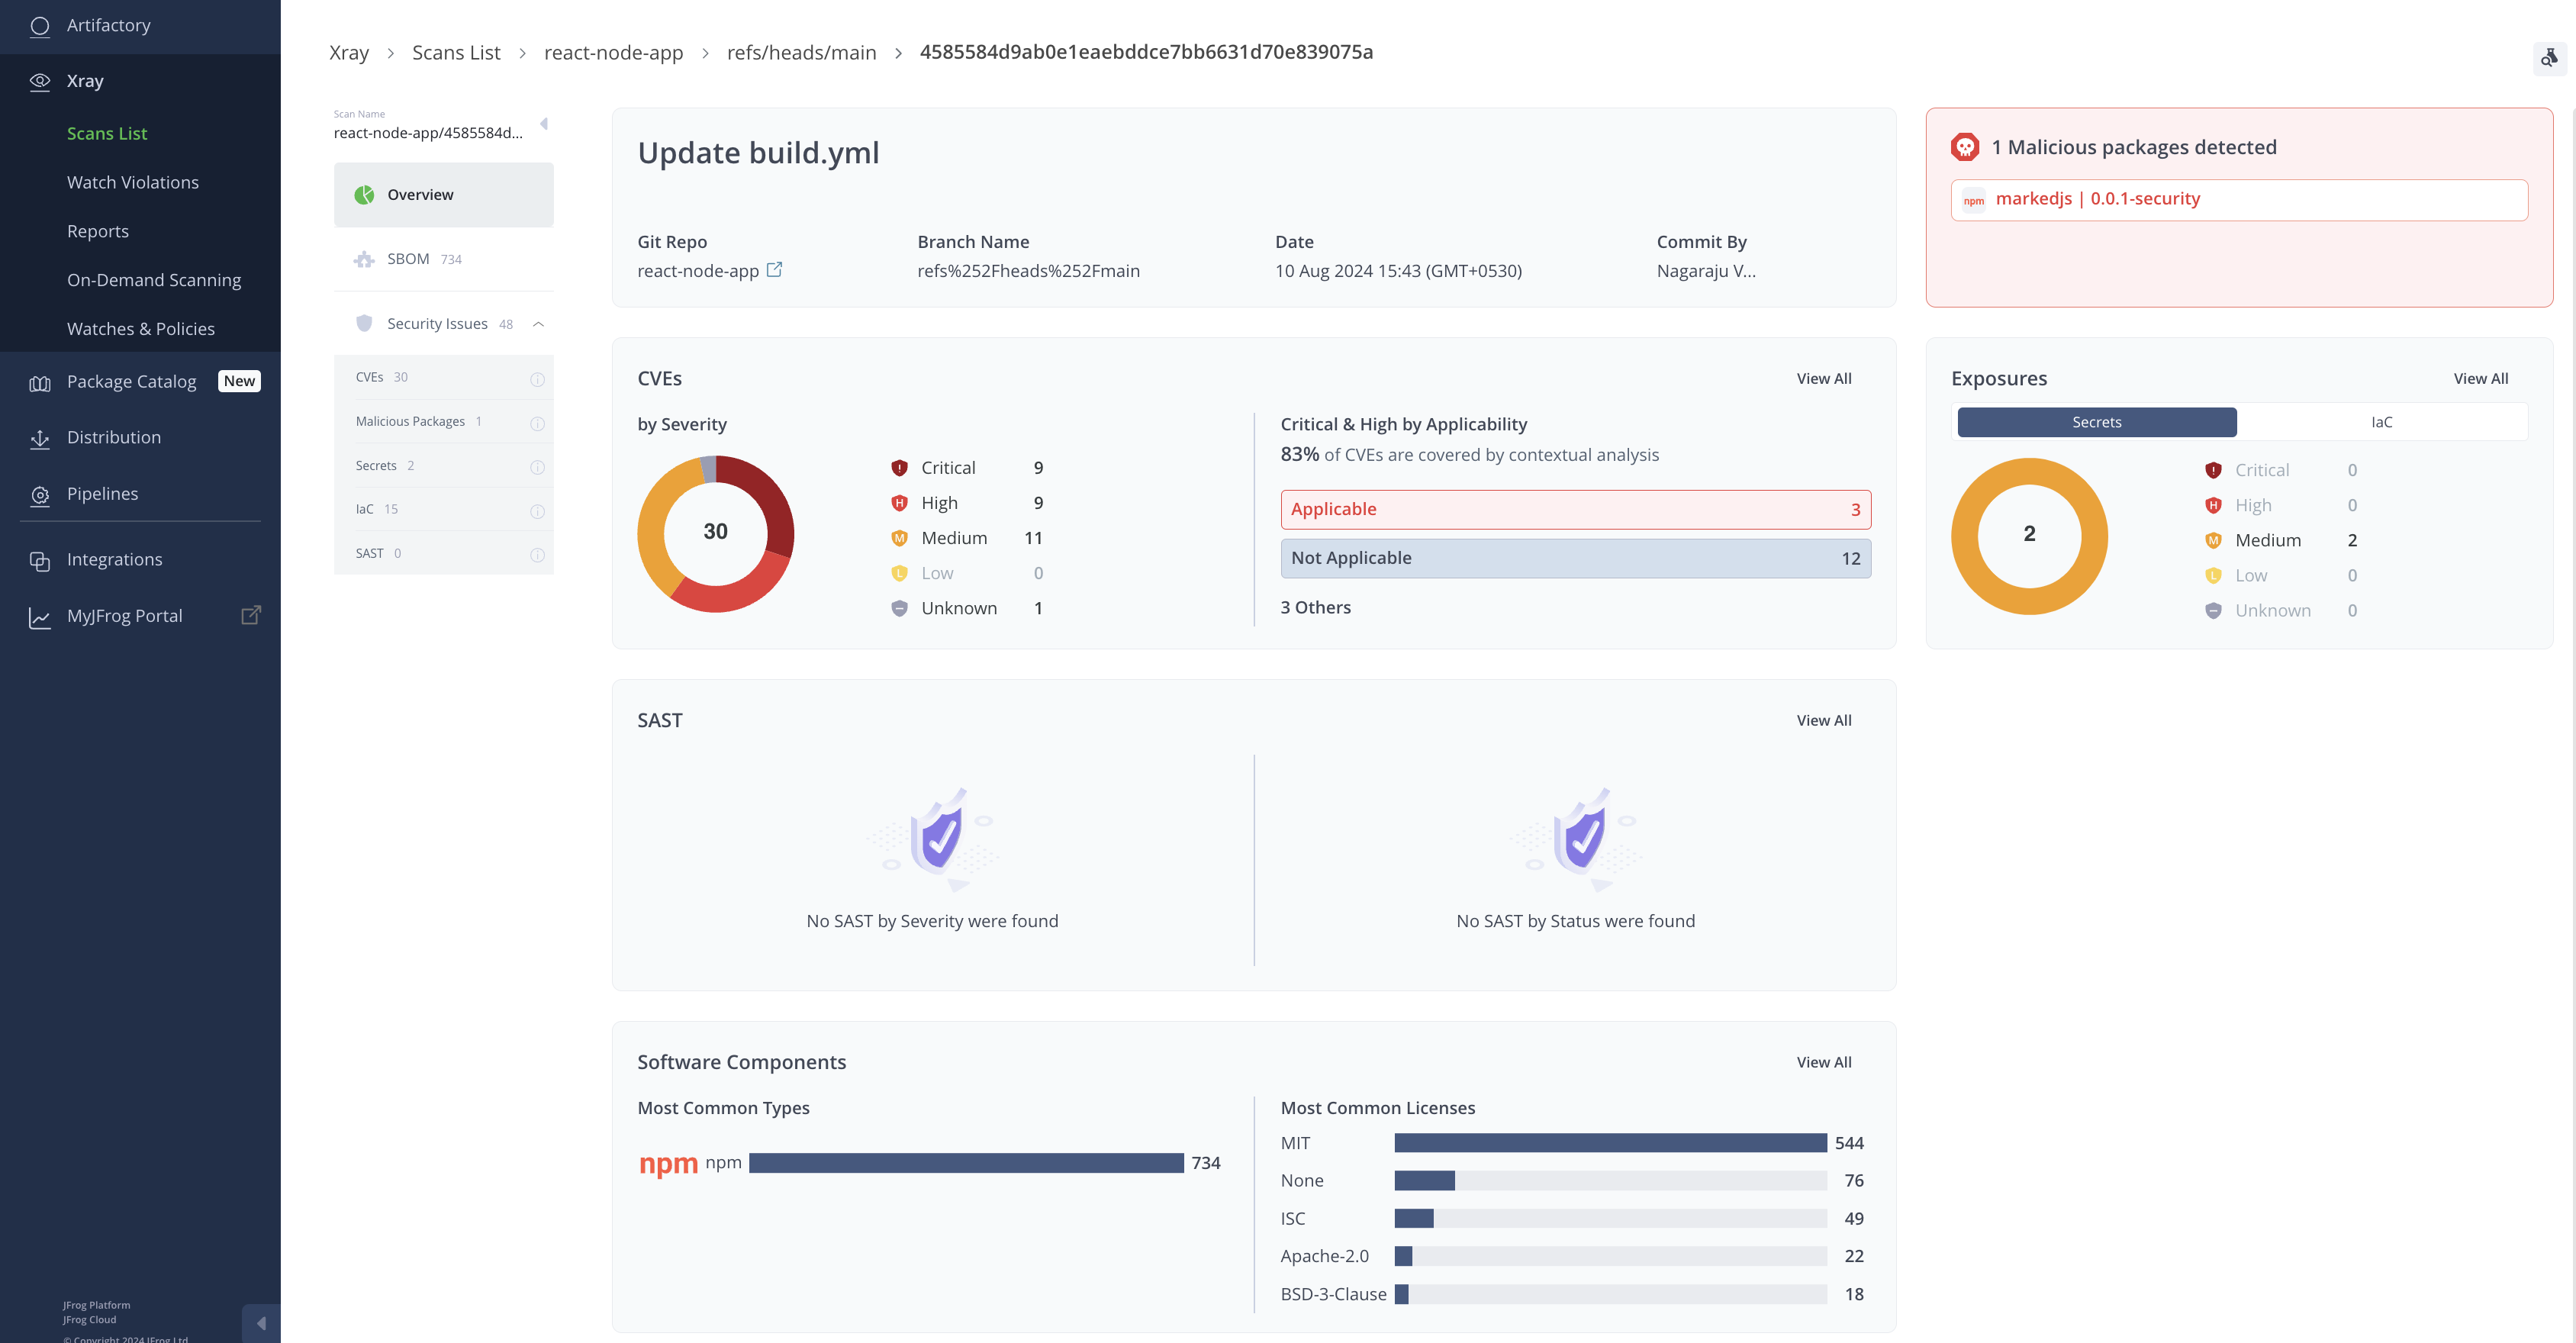Click the Integrations sidebar icon
Image resolution: width=2576 pixels, height=1343 pixels.
40,561
